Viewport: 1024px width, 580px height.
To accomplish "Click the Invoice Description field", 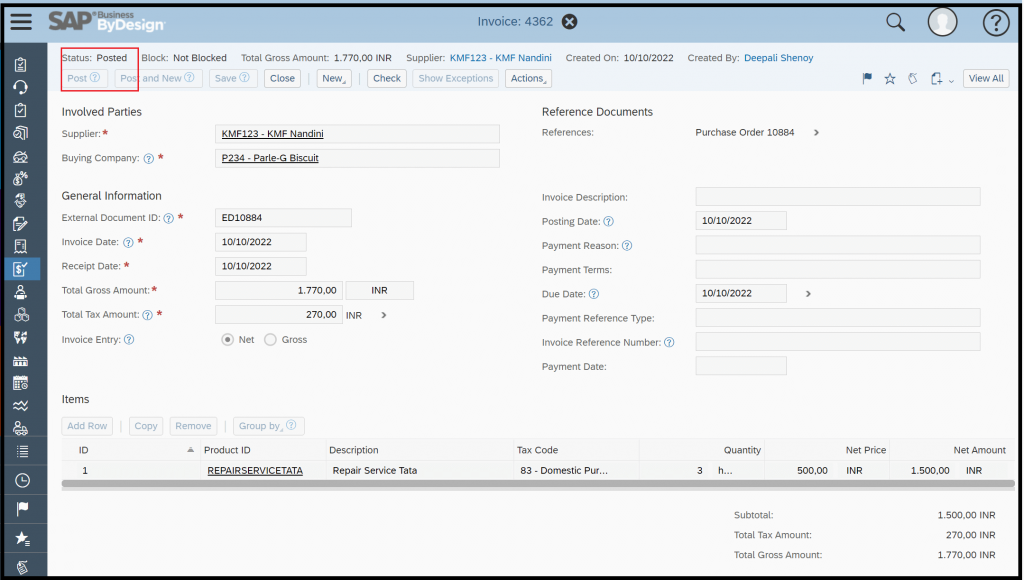I will pyautogui.click(x=838, y=197).
